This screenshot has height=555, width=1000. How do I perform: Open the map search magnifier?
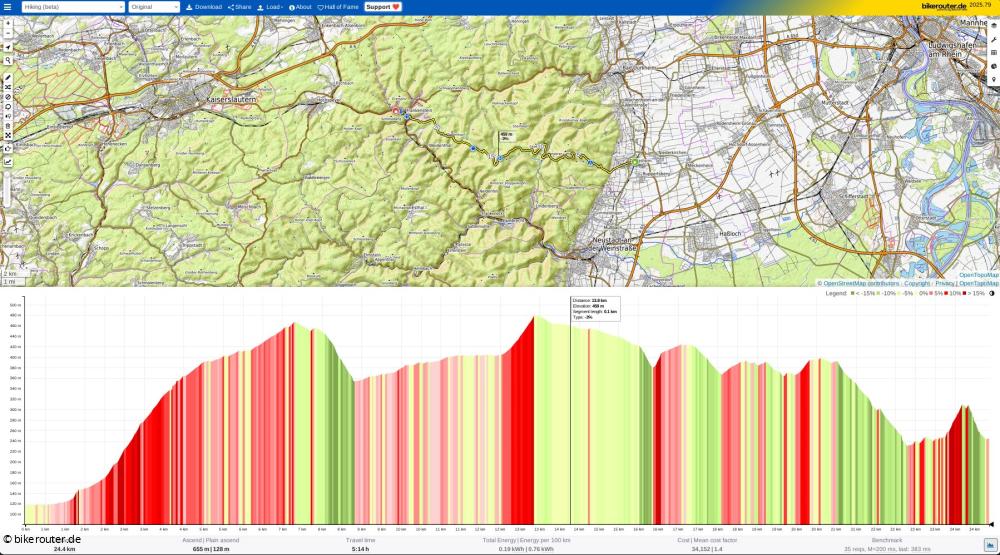click(8, 60)
